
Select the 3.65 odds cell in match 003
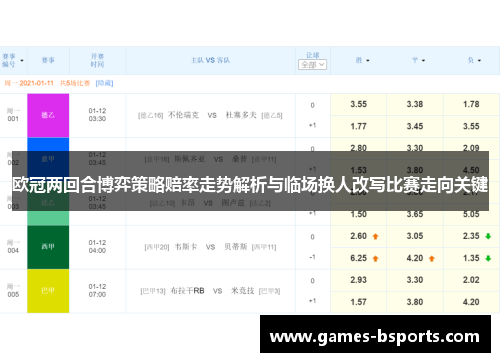coord(415,214)
